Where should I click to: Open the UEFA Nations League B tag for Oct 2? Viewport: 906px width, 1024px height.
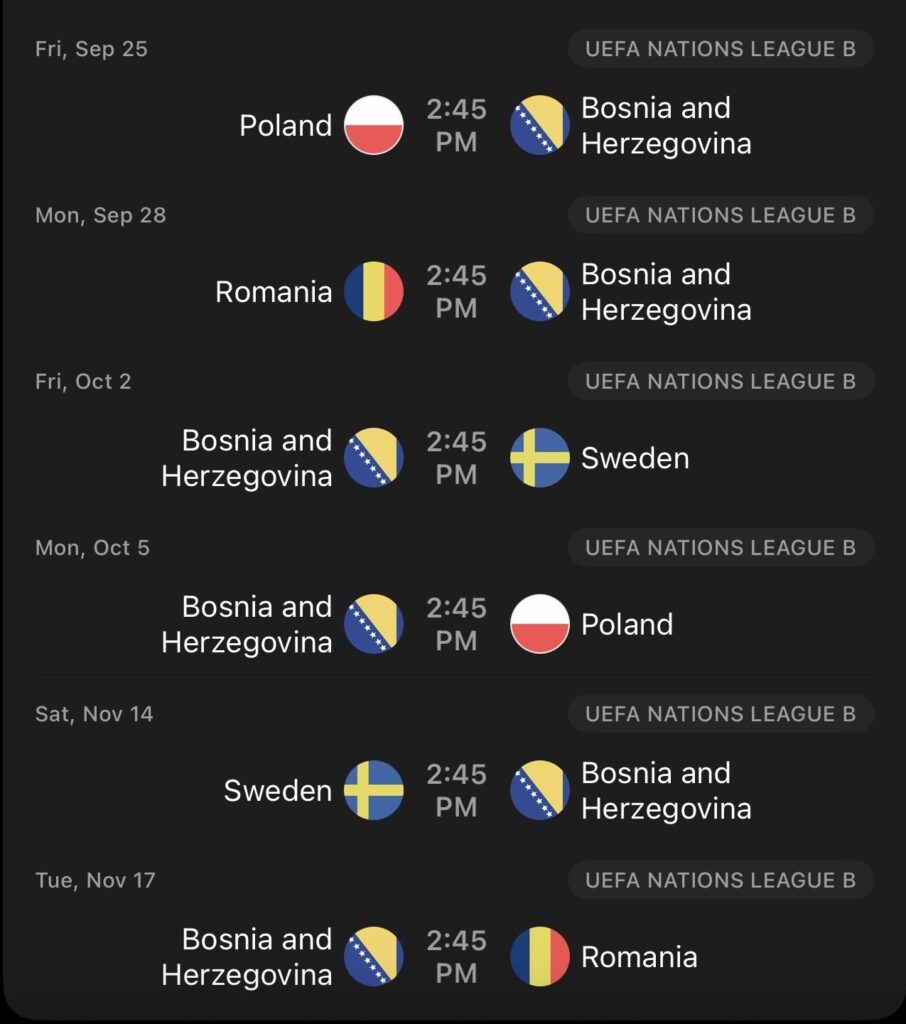point(720,381)
